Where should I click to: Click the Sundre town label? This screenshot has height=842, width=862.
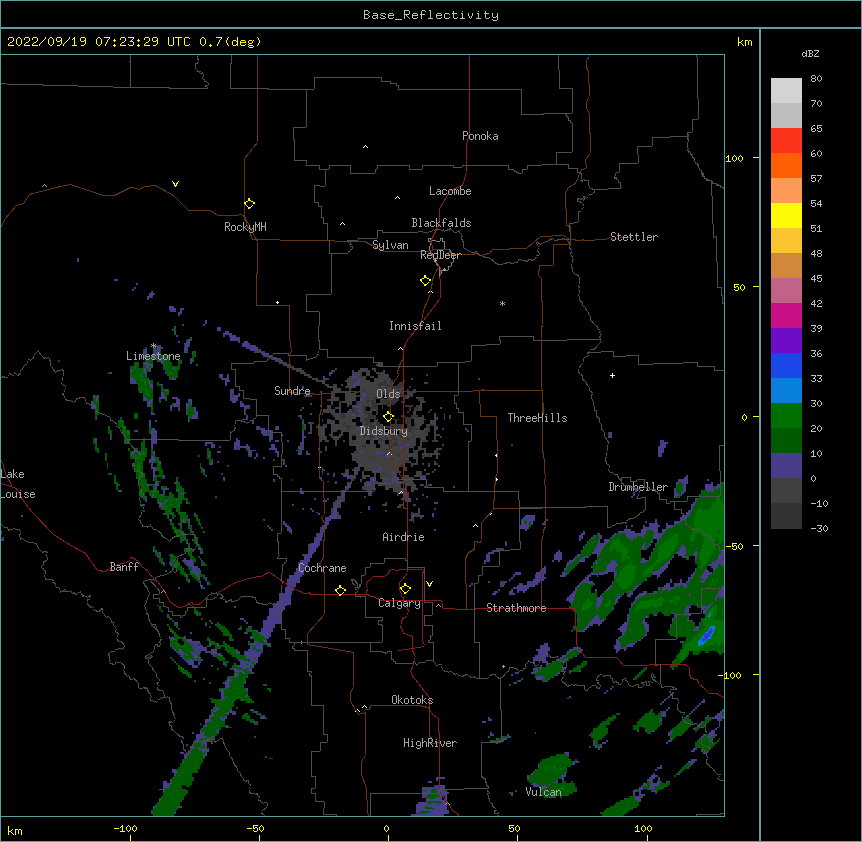tap(292, 391)
